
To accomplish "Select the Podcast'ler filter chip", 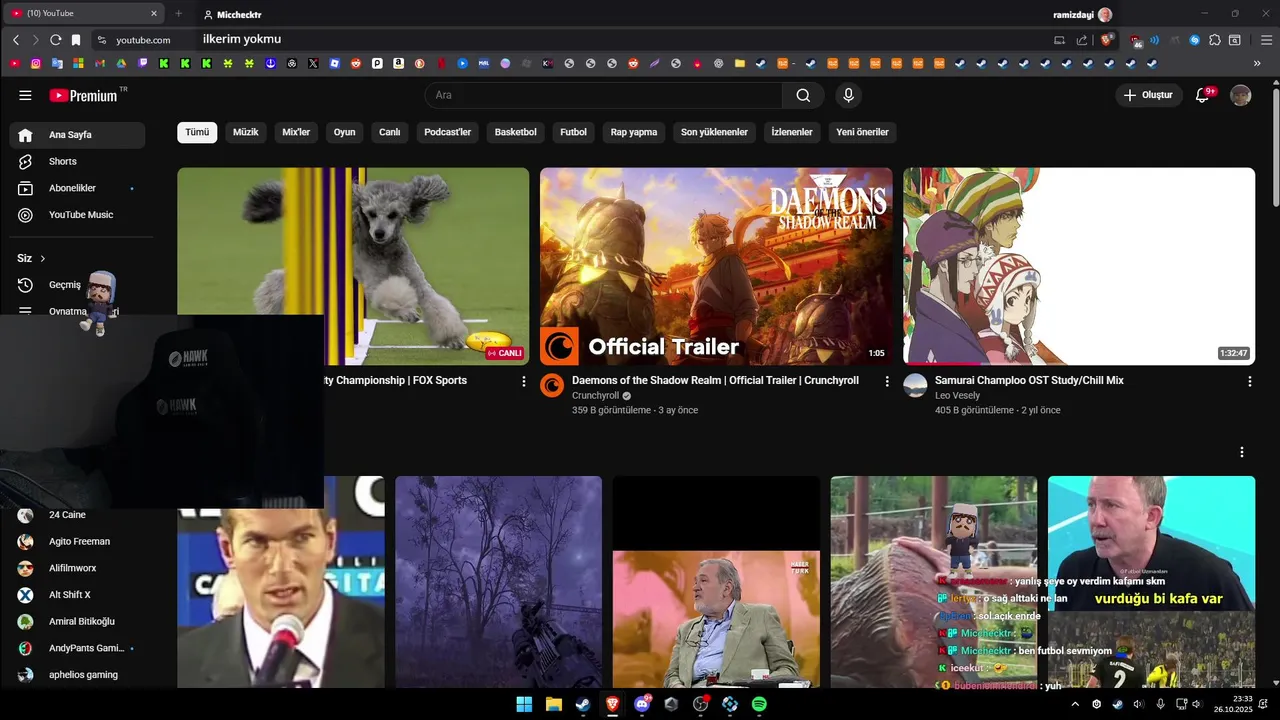I will [448, 132].
